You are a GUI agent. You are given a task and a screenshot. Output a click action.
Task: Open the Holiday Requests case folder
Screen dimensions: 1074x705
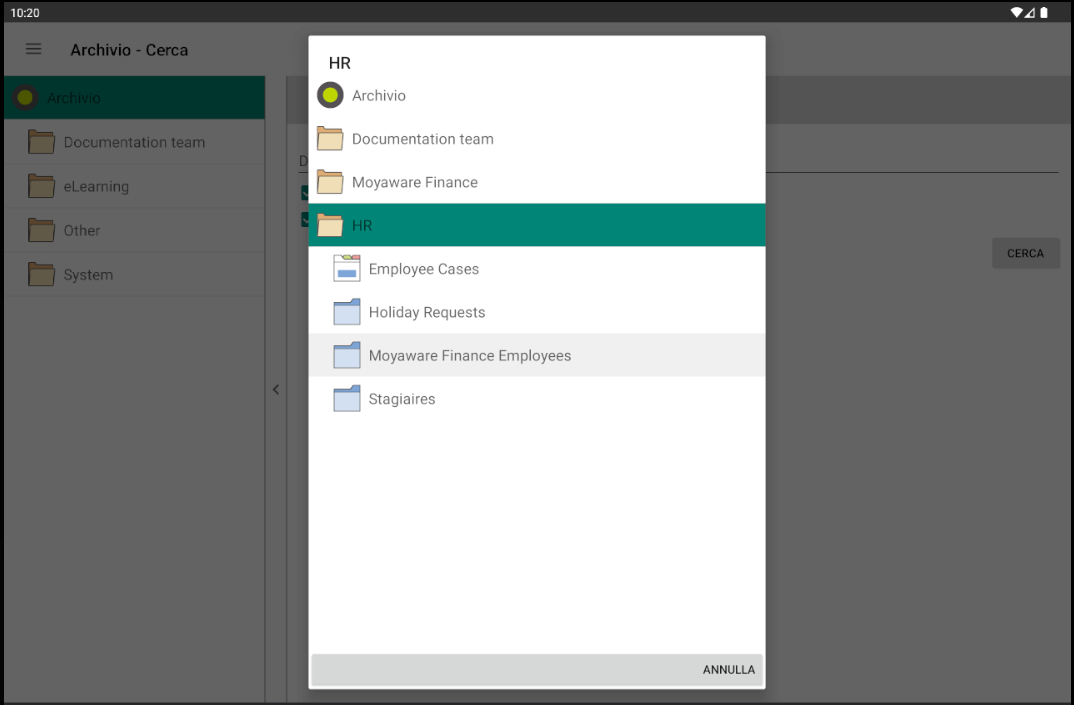tap(426, 312)
